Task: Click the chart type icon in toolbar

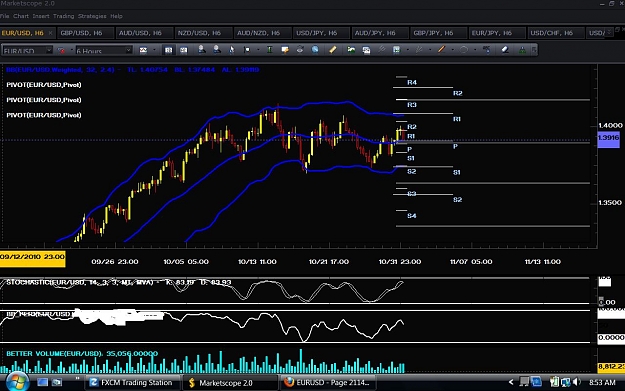Action: tap(143, 50)
